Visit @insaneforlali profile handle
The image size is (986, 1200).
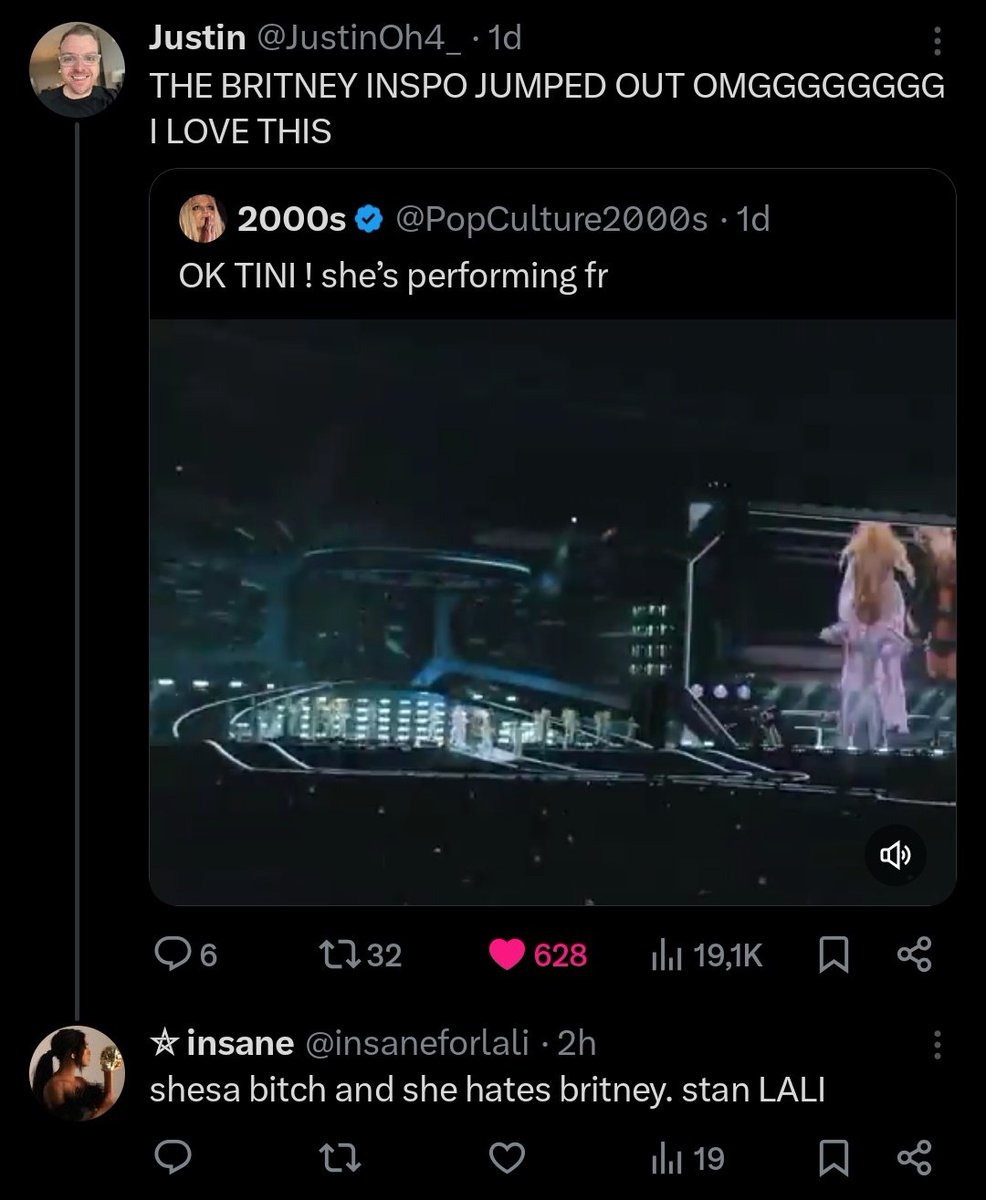(415, 1044)
